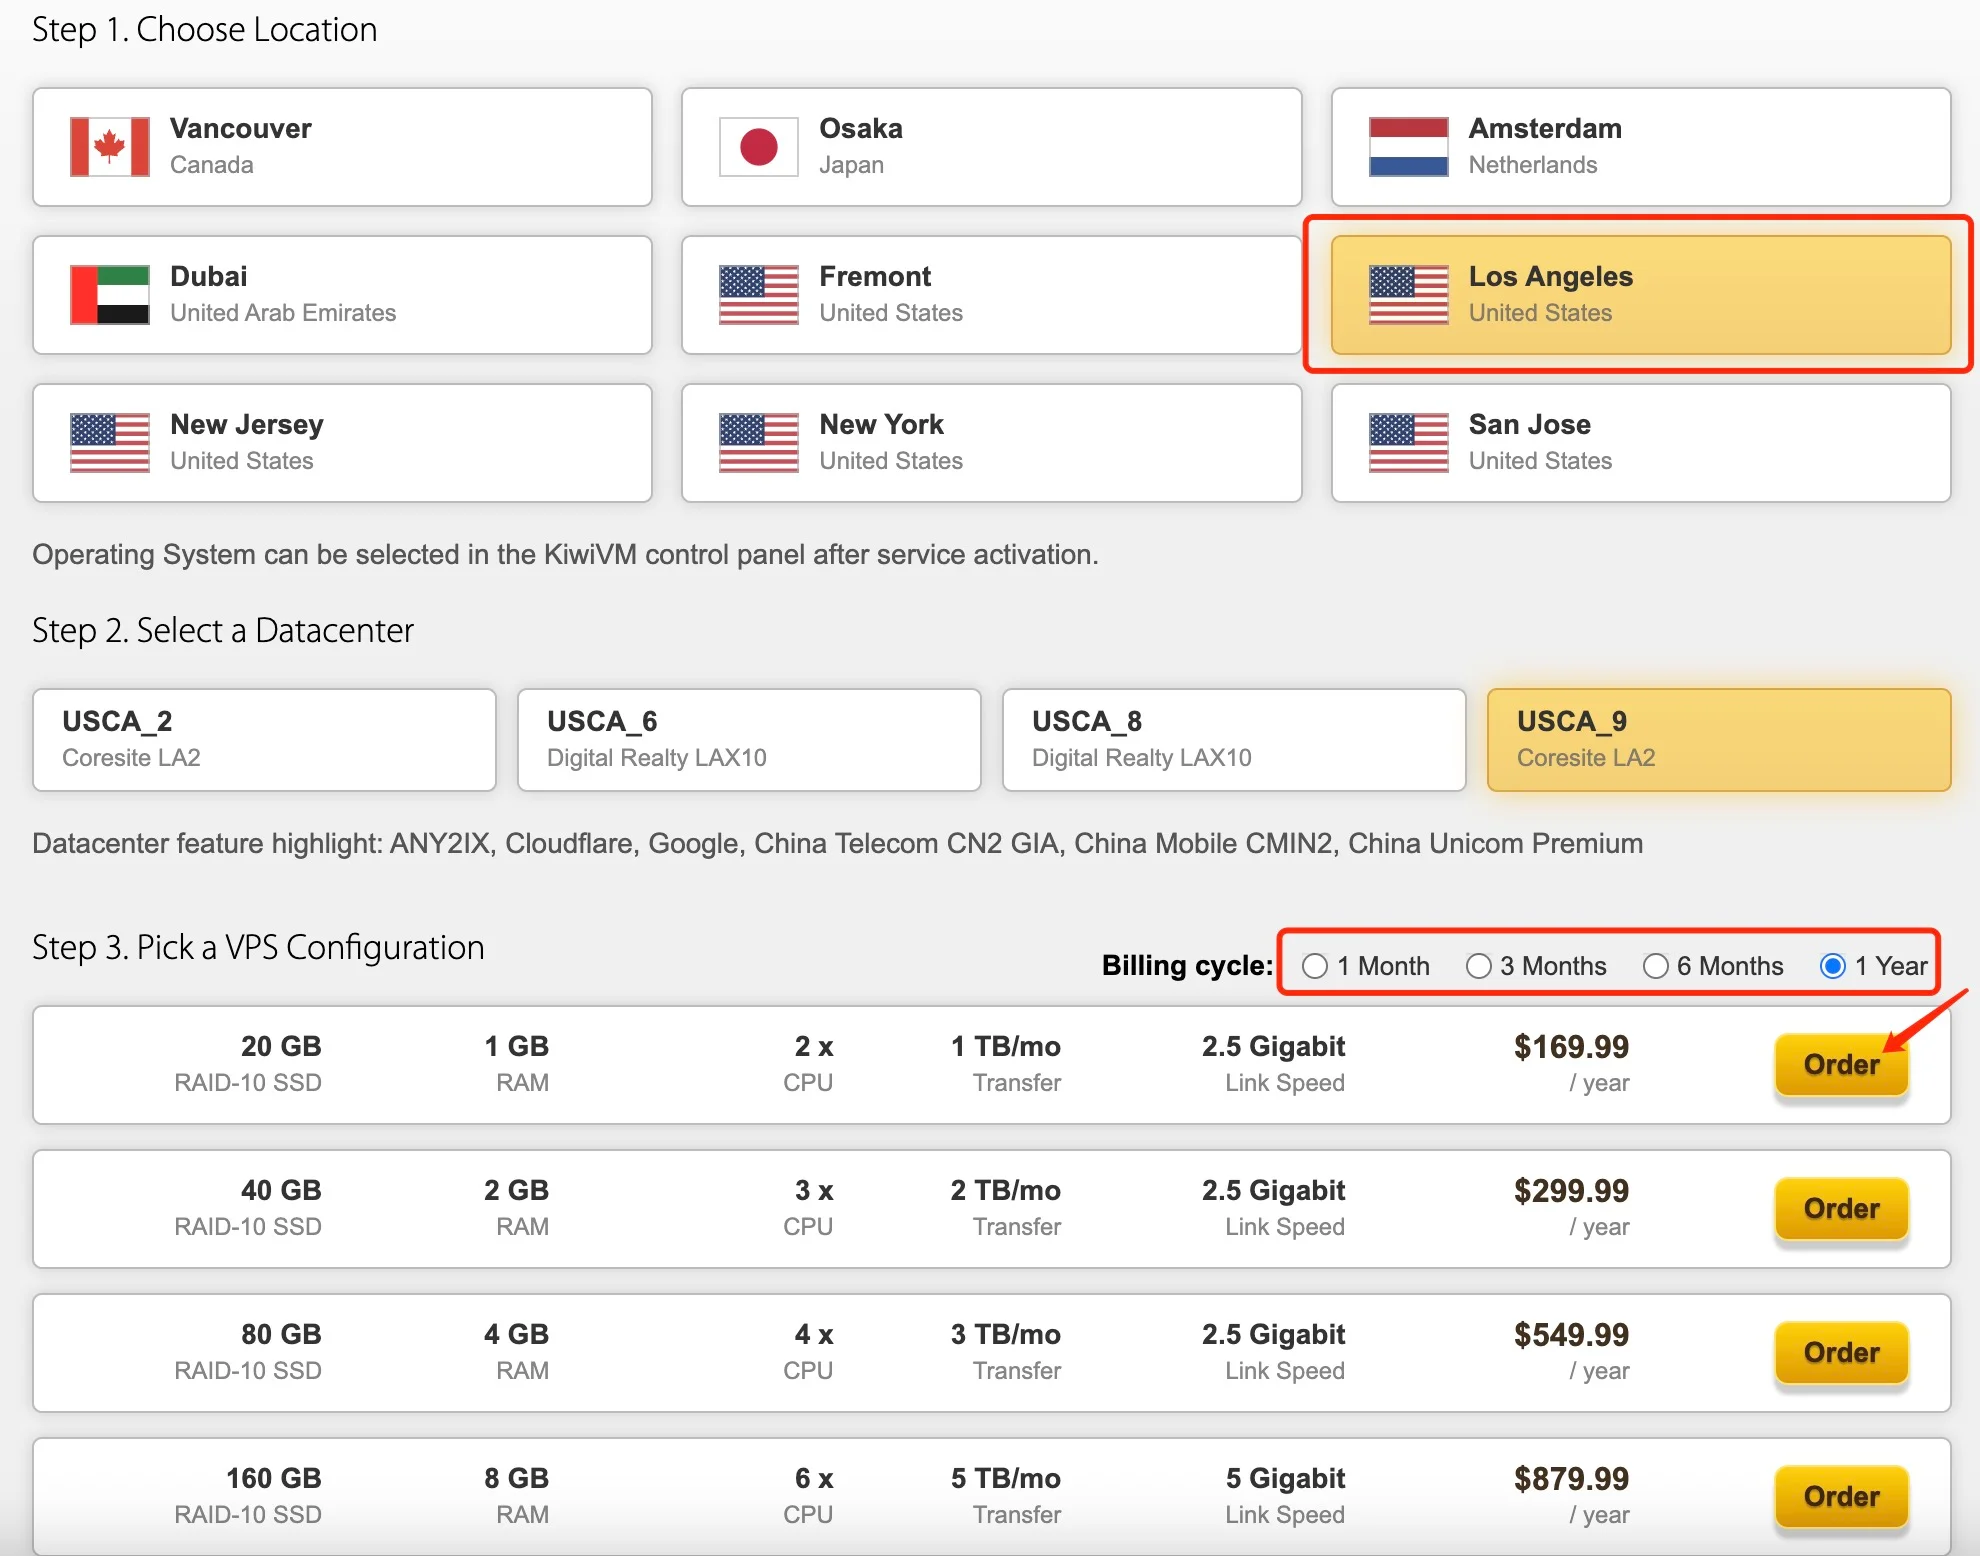
Task: Select the USCA_6 Digital Realty LAX10 datacenter
Action: [x=749, y=740]
